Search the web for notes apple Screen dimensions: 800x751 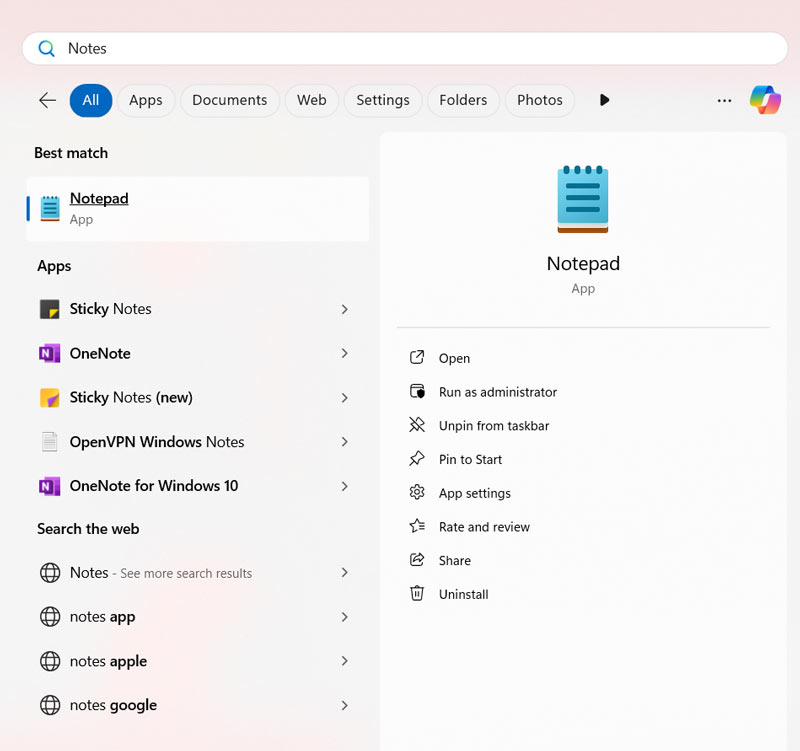(x=197, y=661)
